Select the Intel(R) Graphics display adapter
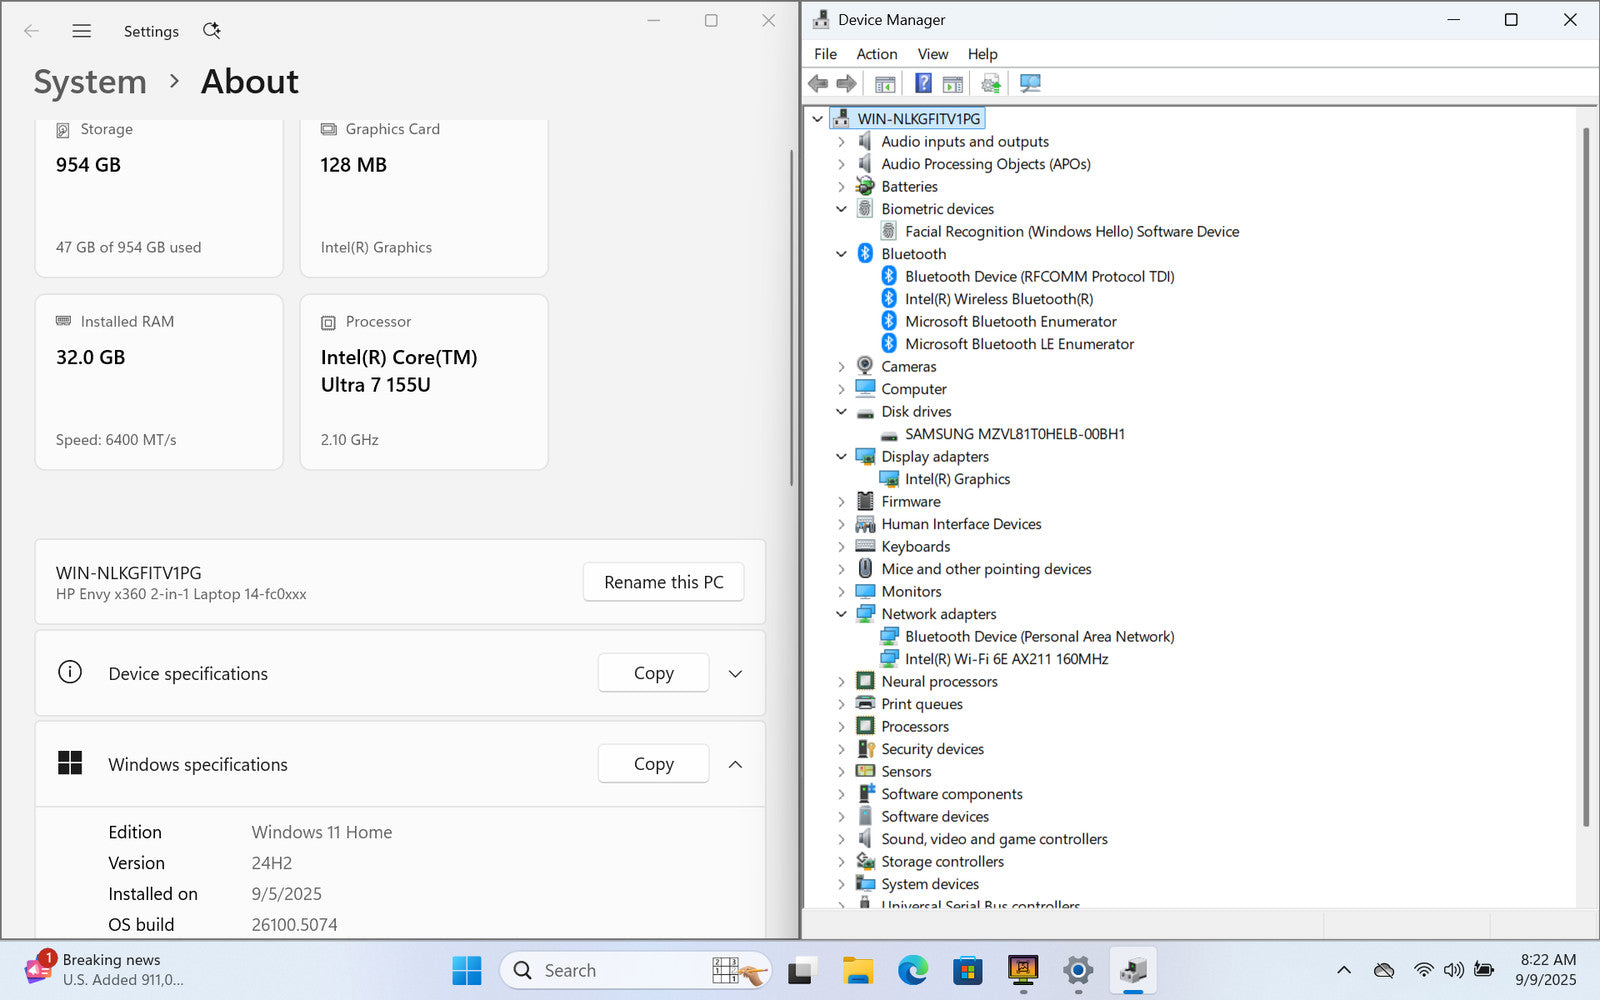This screenshot has height=1000, width=1600. coord(957,479)
